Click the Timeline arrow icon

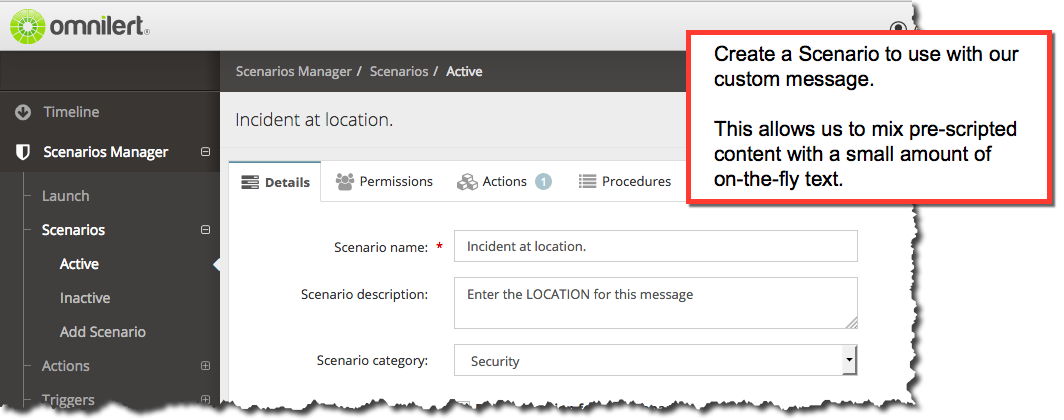[x=23, y=113]
